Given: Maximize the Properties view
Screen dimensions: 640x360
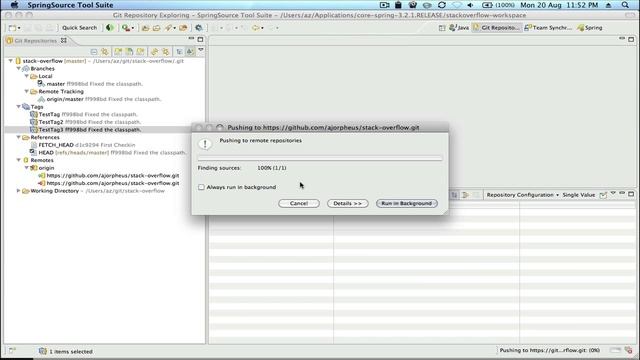Looking at the screenshot, I should (x=631, y=194).
